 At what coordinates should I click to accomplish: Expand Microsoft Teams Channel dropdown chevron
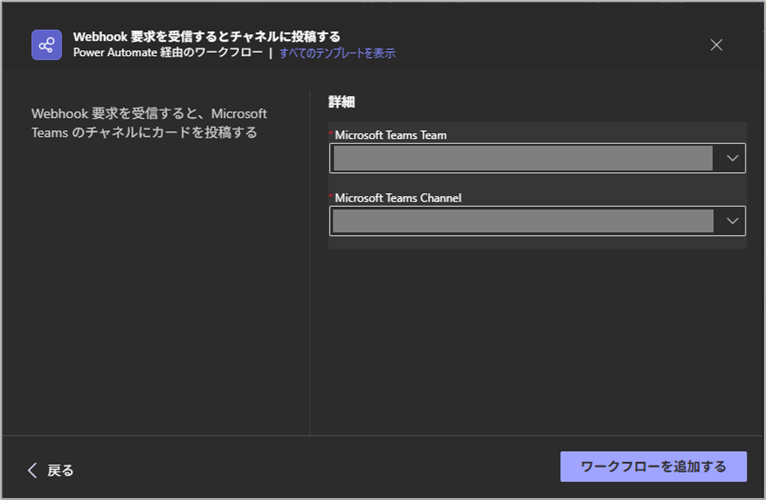coord(732,221)
